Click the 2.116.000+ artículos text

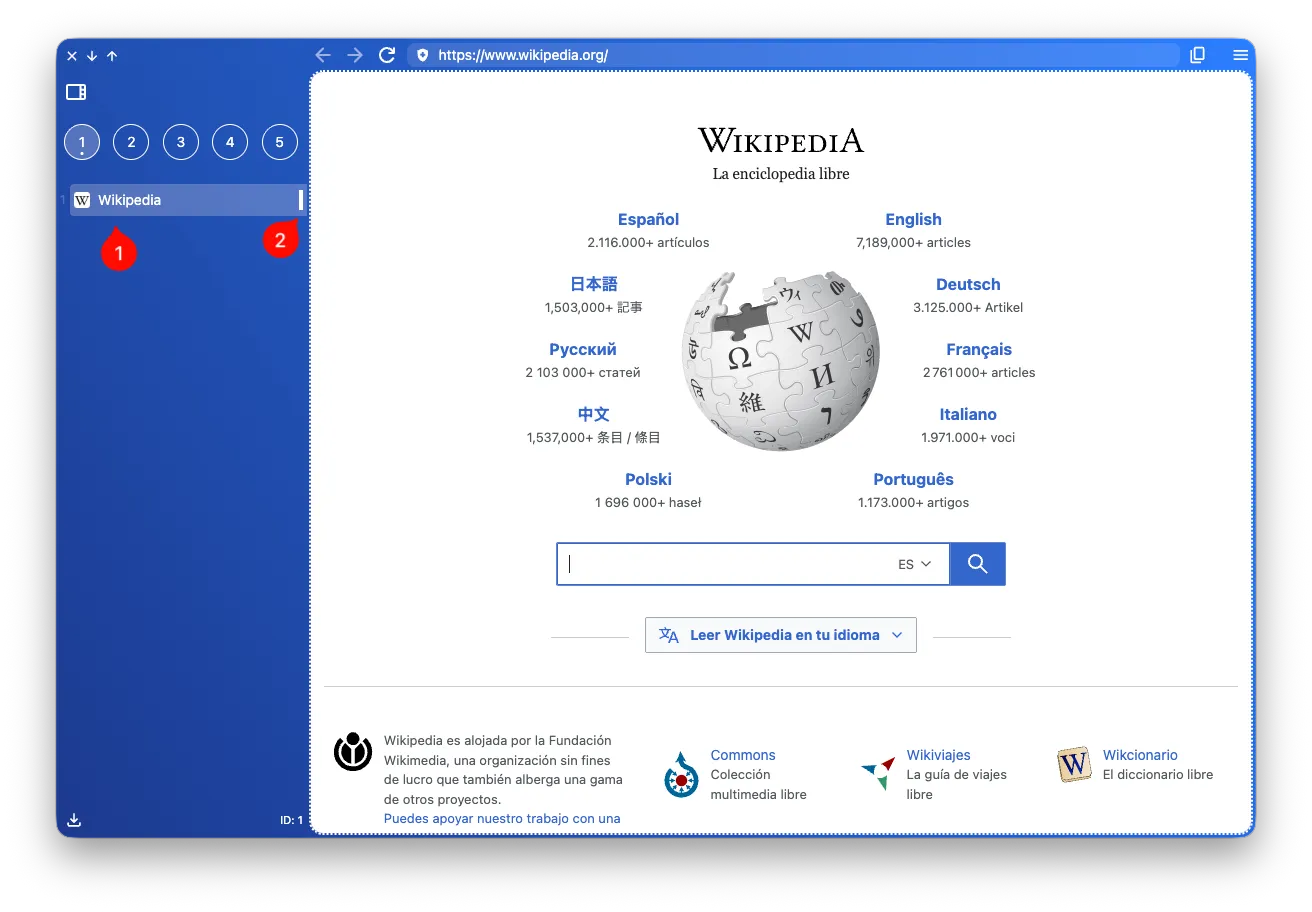pyautogui.click(x=648, y=243)
